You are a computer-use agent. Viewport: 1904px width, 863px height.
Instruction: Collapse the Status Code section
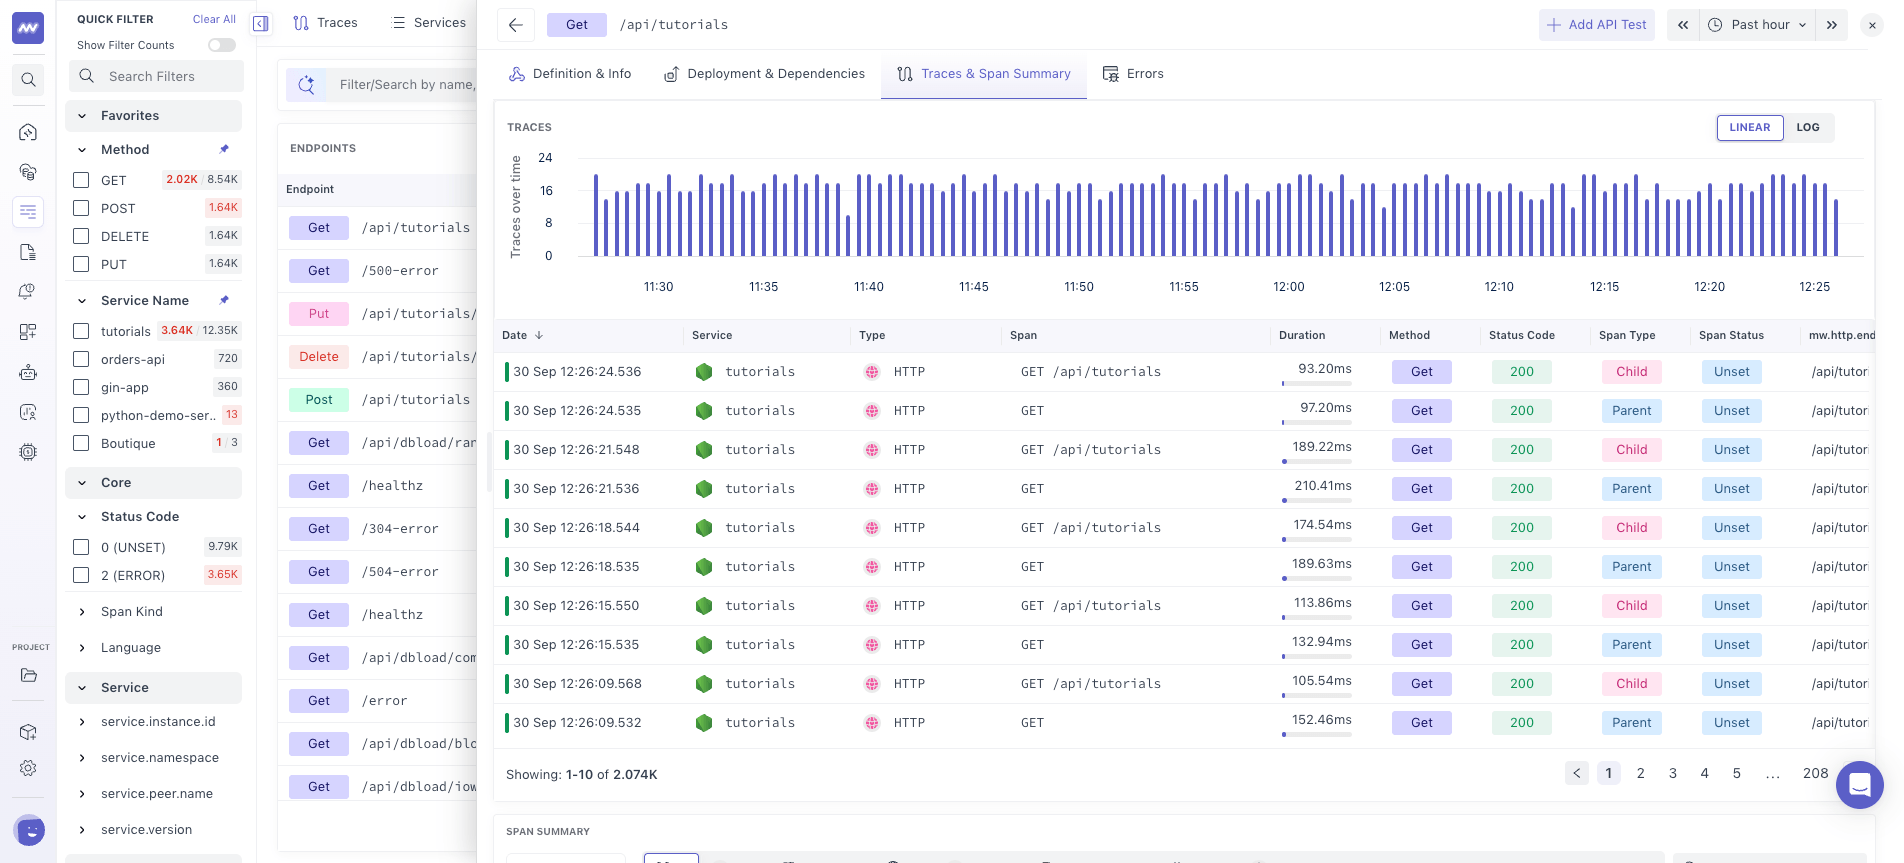point(82,517)
